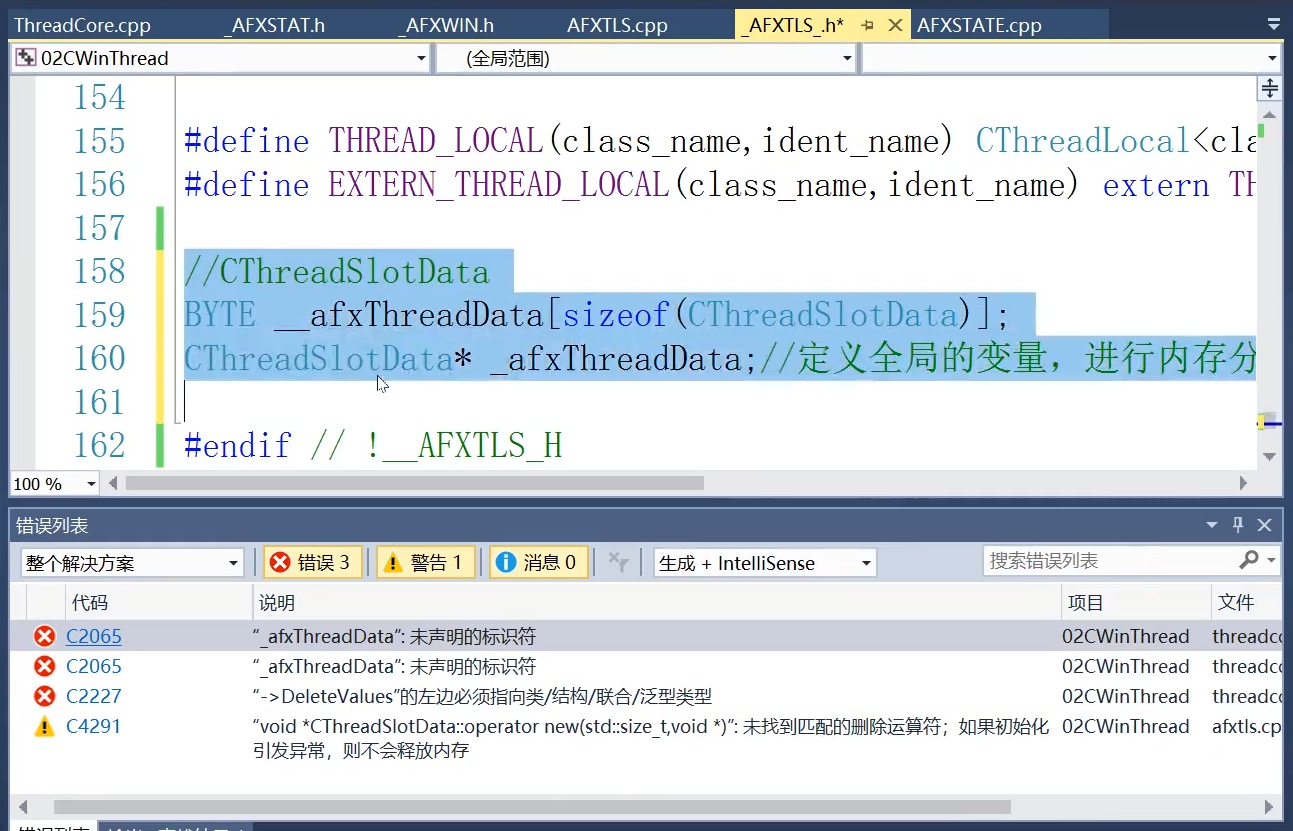This screenshot has width=1293, height=831.
Task: Click the sizeof keyword on line 159
Action: (x=616, y=315)
